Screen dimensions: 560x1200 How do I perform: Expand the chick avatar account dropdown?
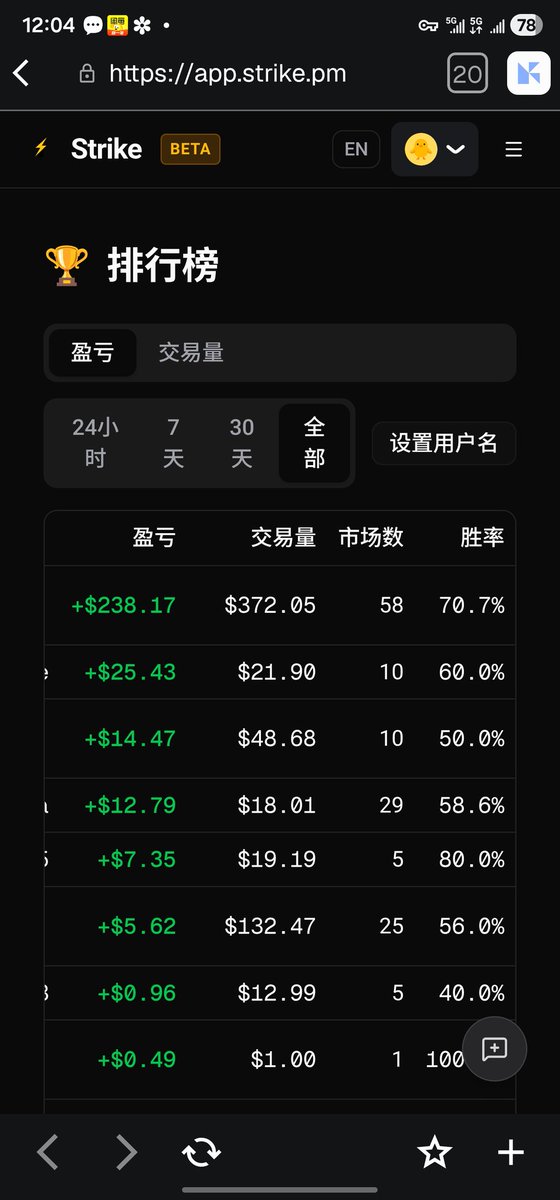point(435,149)
